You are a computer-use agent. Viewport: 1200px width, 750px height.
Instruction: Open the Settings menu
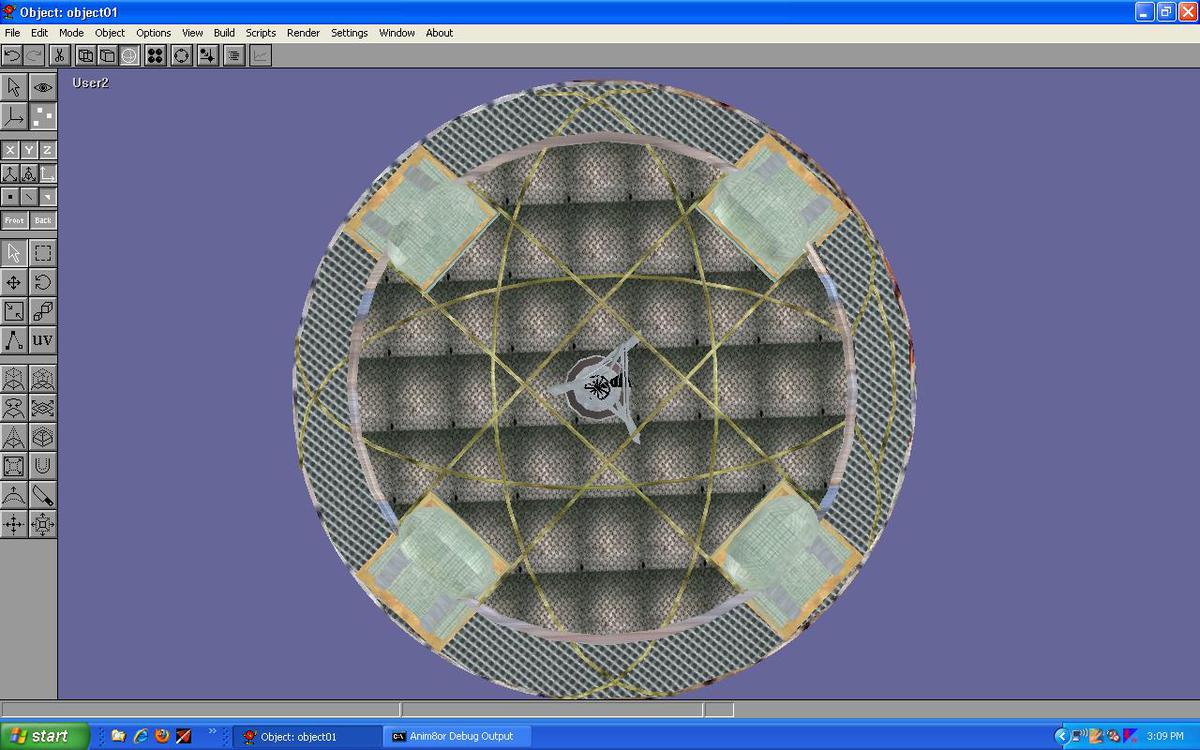click(x=350, y=33)
